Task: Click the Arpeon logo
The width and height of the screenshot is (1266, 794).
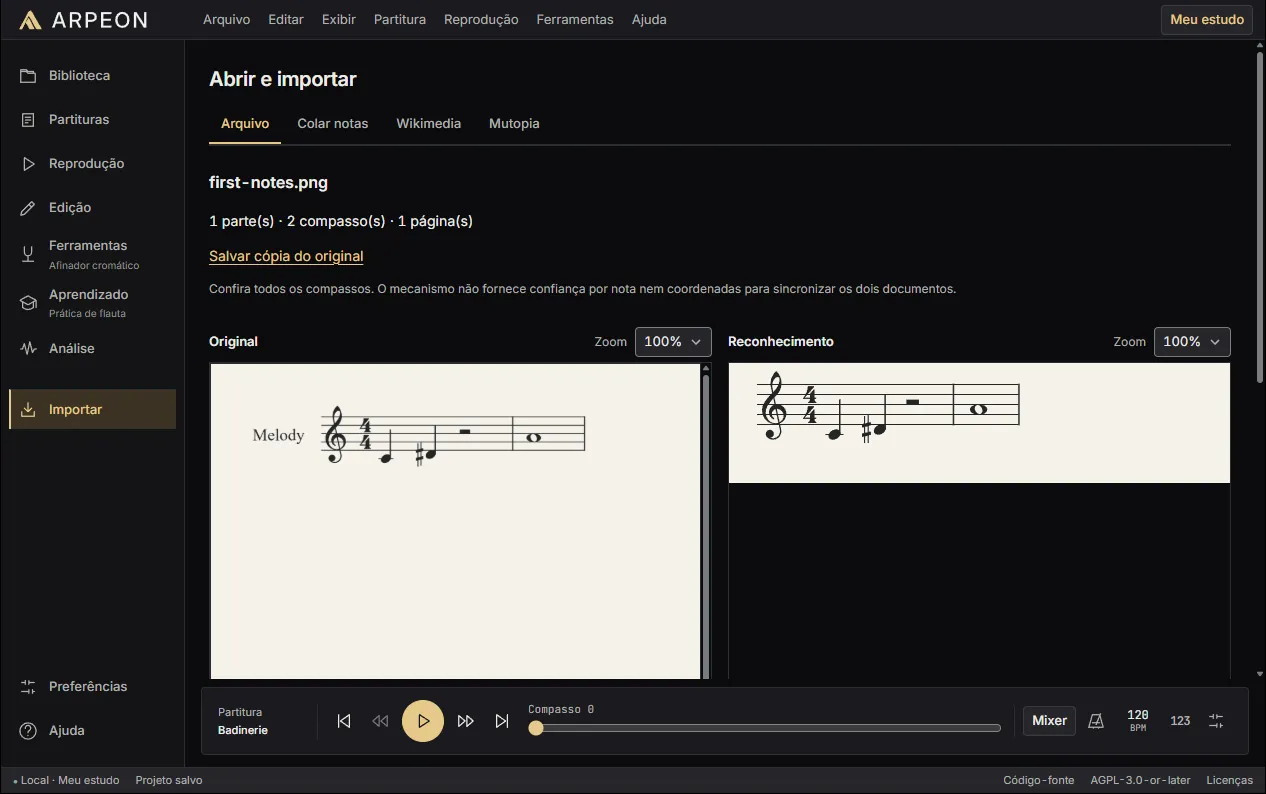Action: click(83, 20)
